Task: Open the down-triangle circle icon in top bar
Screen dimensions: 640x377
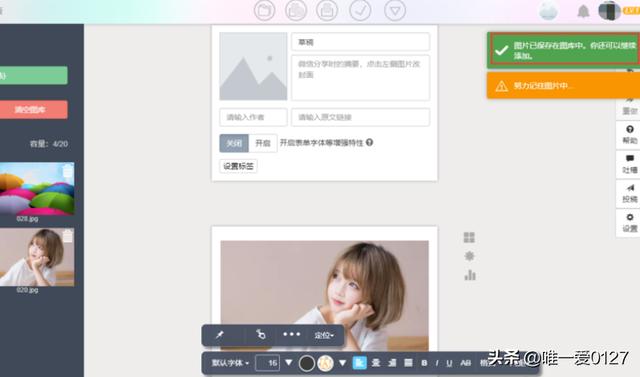Action: point(395,10)
